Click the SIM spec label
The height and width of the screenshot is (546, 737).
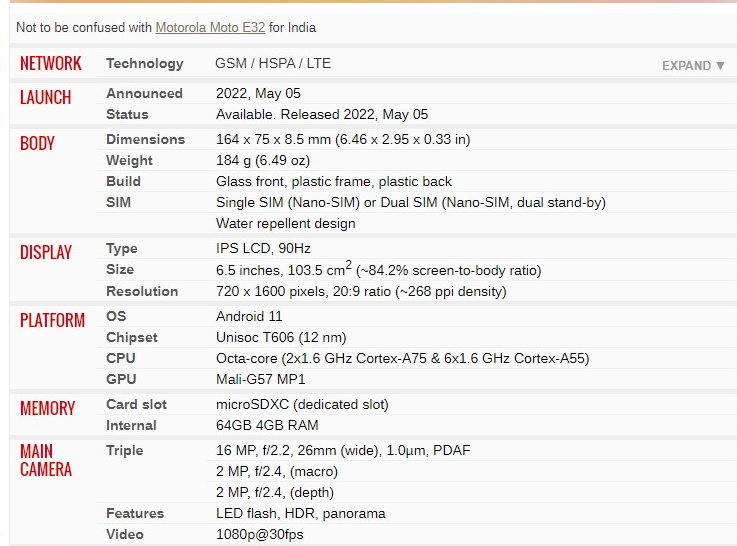click(118, 202)
